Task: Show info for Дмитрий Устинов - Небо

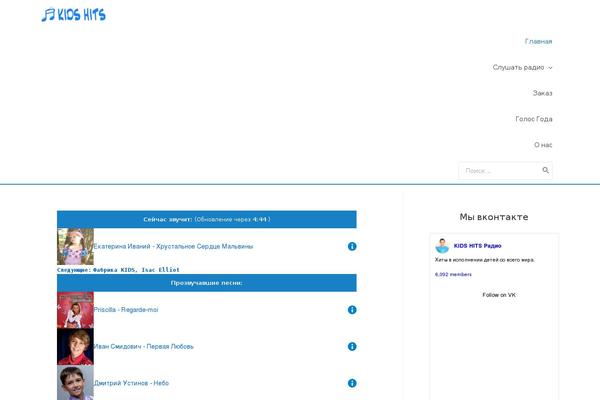Action: point(352,383)
